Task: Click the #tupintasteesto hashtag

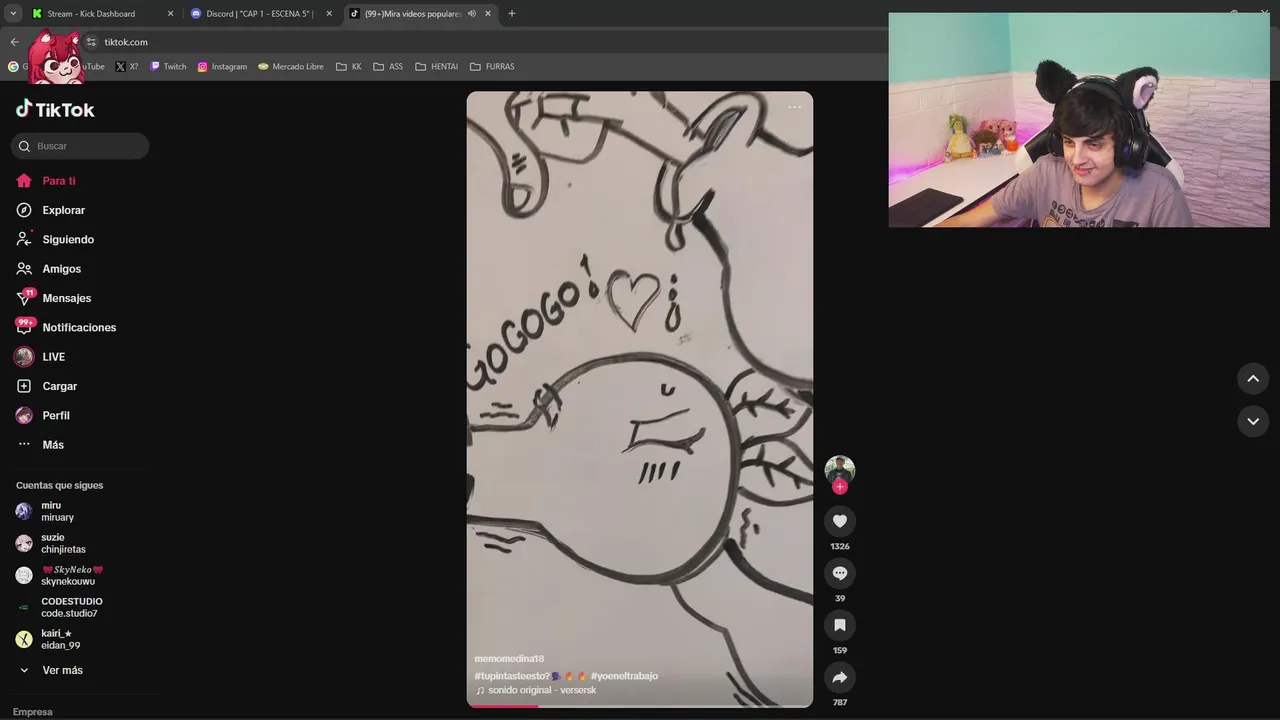Action: pos(511,676)
